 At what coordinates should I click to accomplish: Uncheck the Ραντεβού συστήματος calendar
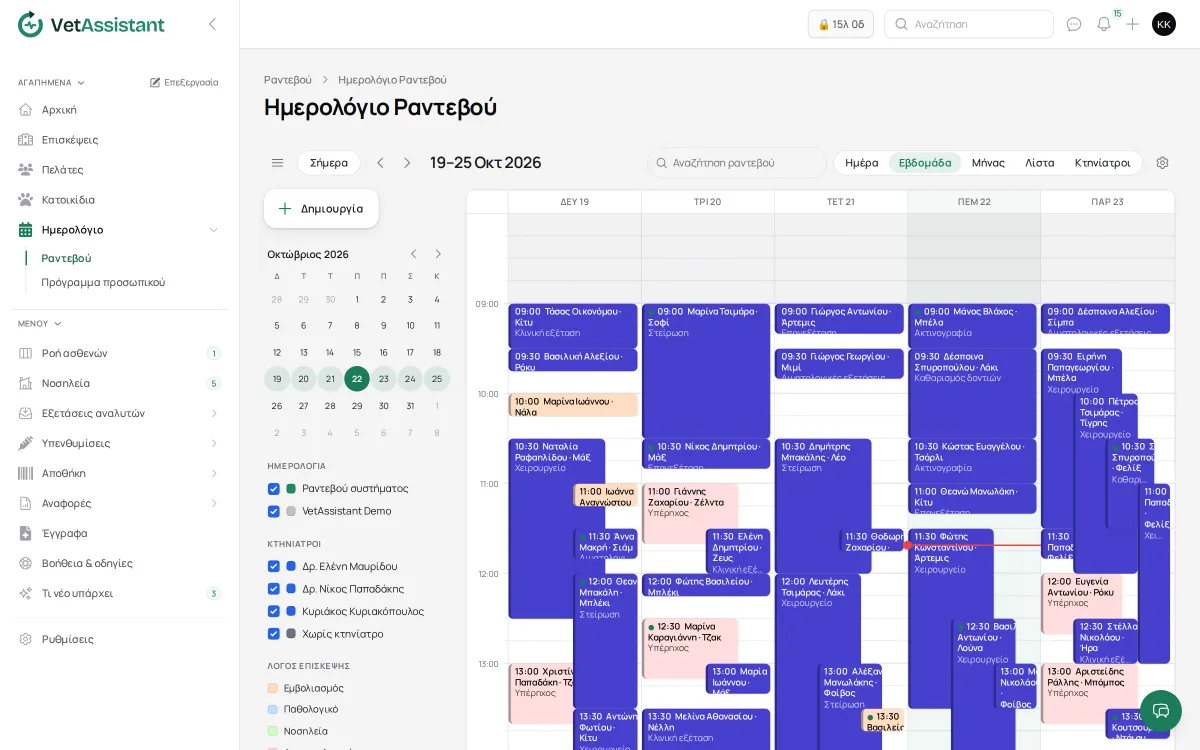tap(274, 489)
